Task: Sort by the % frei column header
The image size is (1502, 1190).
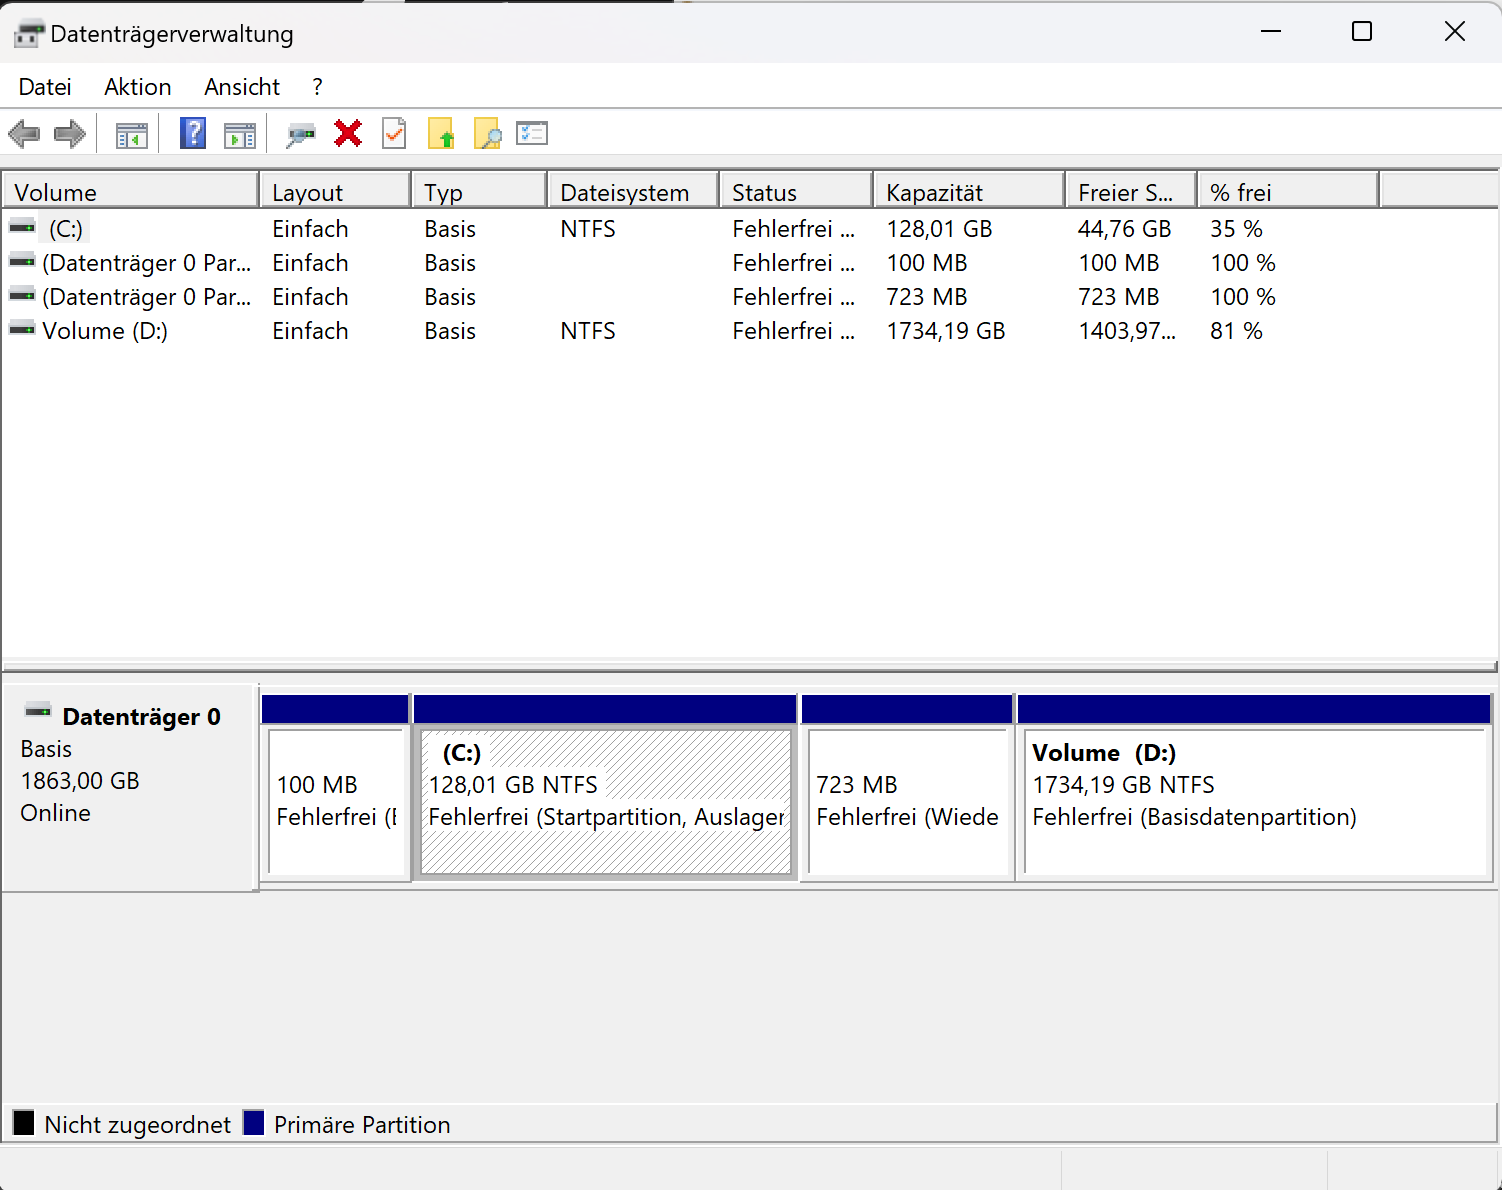Action: click(1288, 192)
